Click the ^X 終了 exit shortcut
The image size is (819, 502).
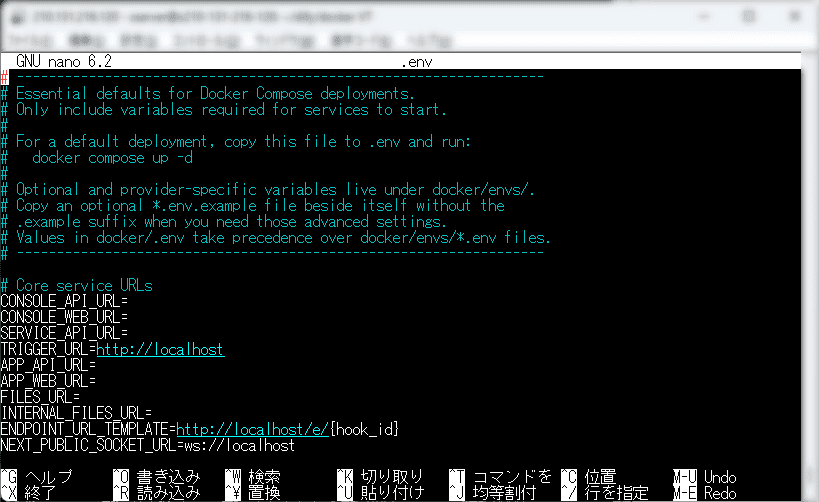point(29,493)
